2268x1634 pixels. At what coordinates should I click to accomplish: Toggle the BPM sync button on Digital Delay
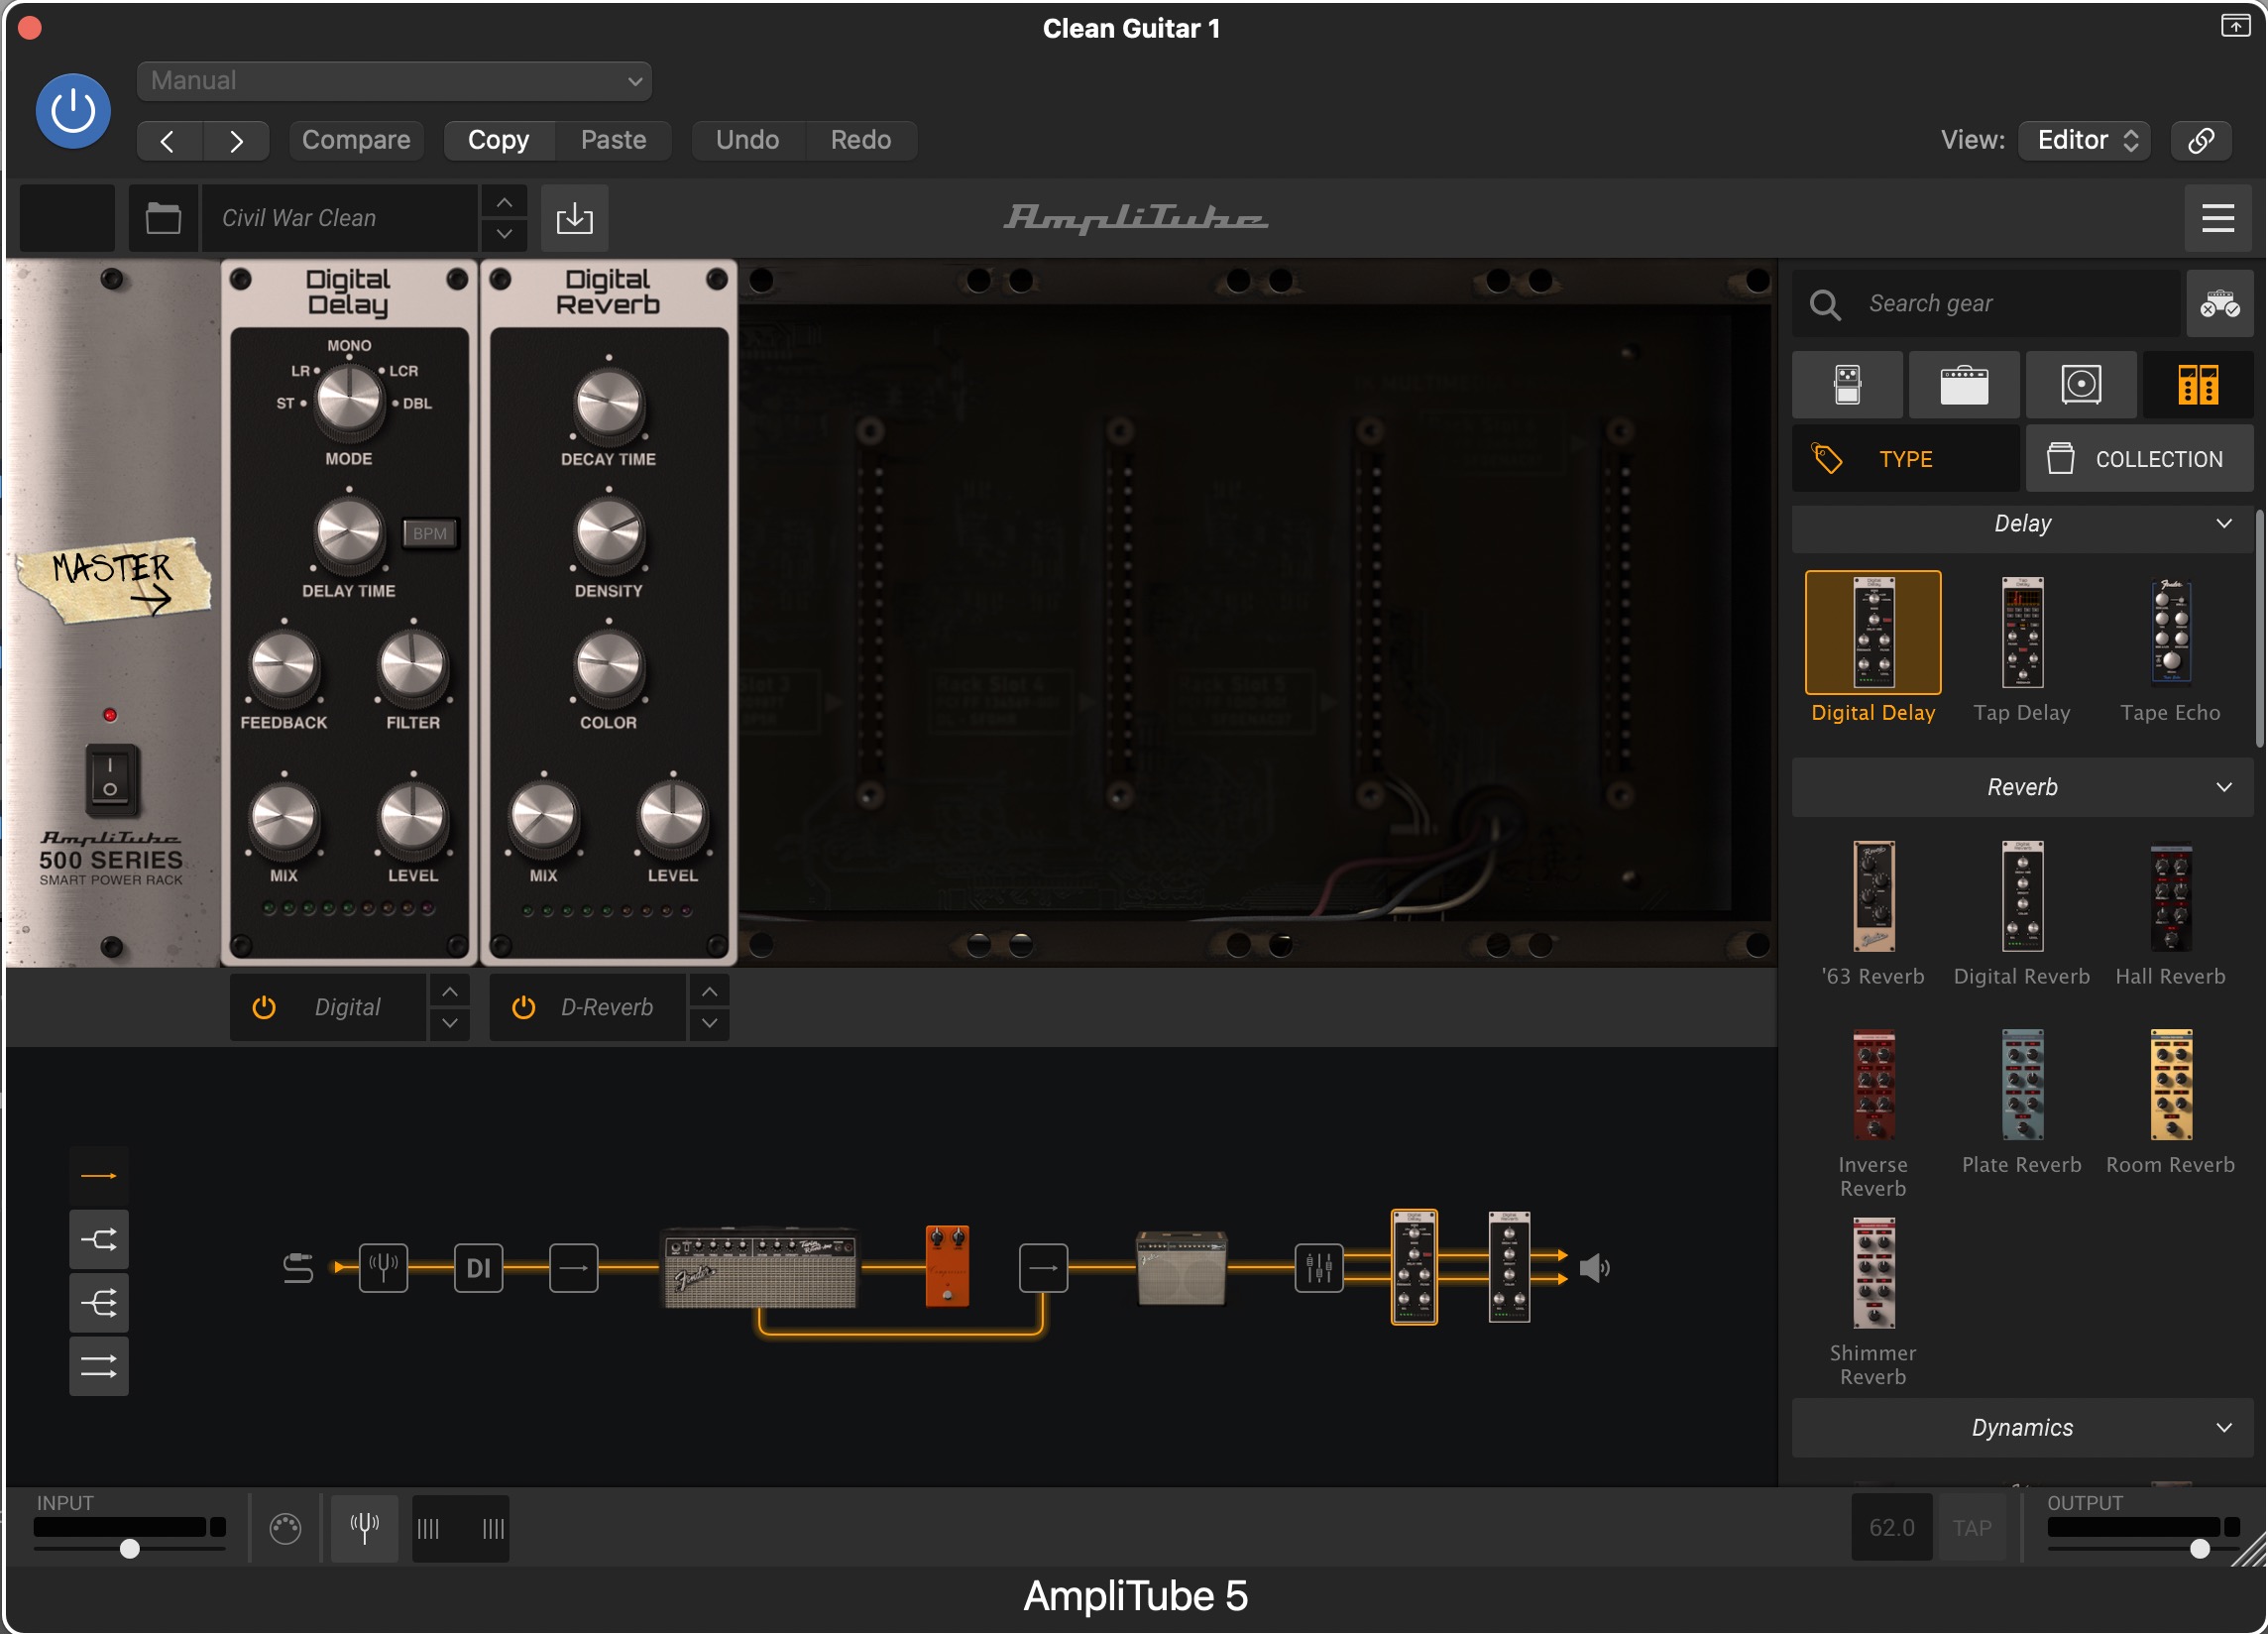430,533
